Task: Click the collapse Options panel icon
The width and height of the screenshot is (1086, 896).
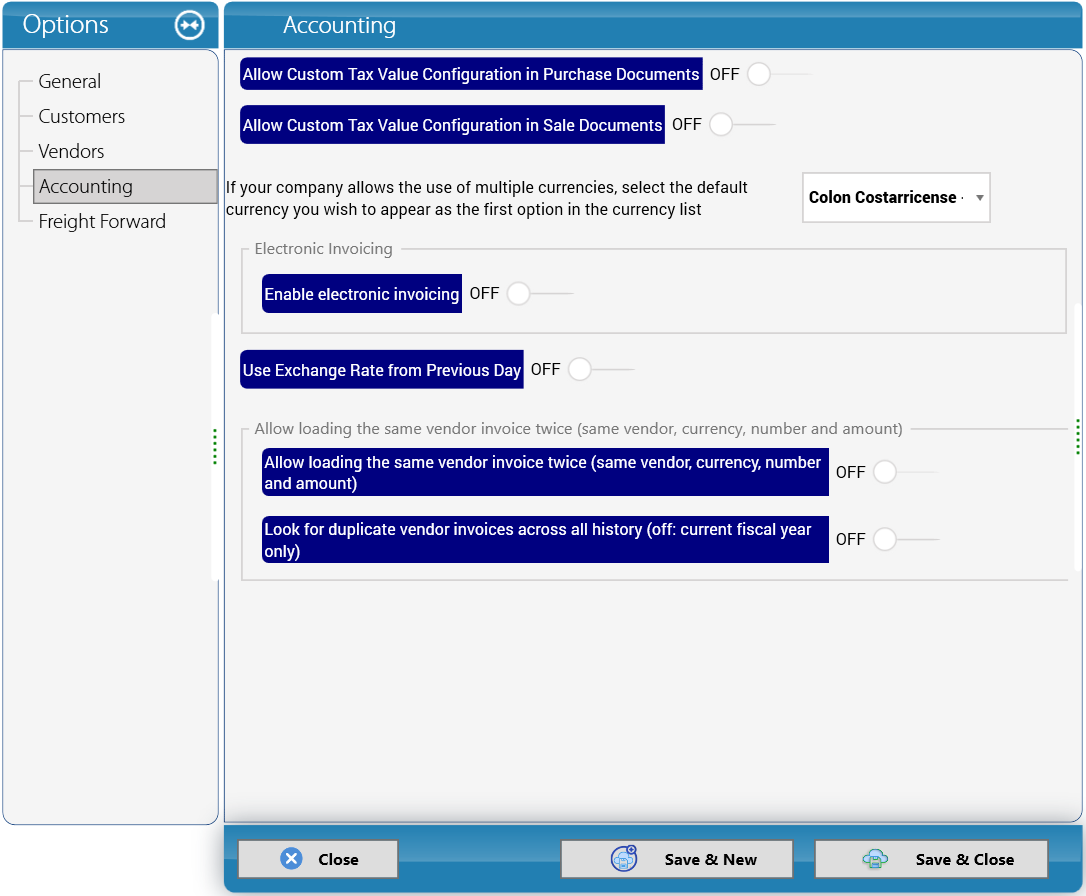Action: tap(189, 26)
